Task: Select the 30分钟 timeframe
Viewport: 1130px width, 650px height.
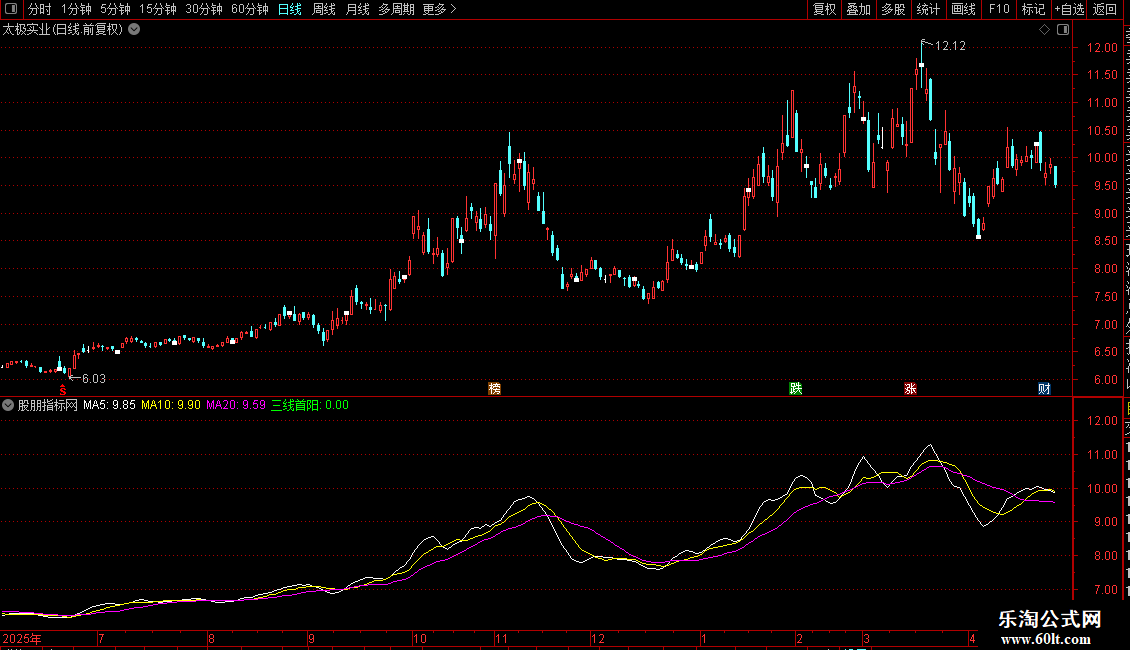Action: 204,9
